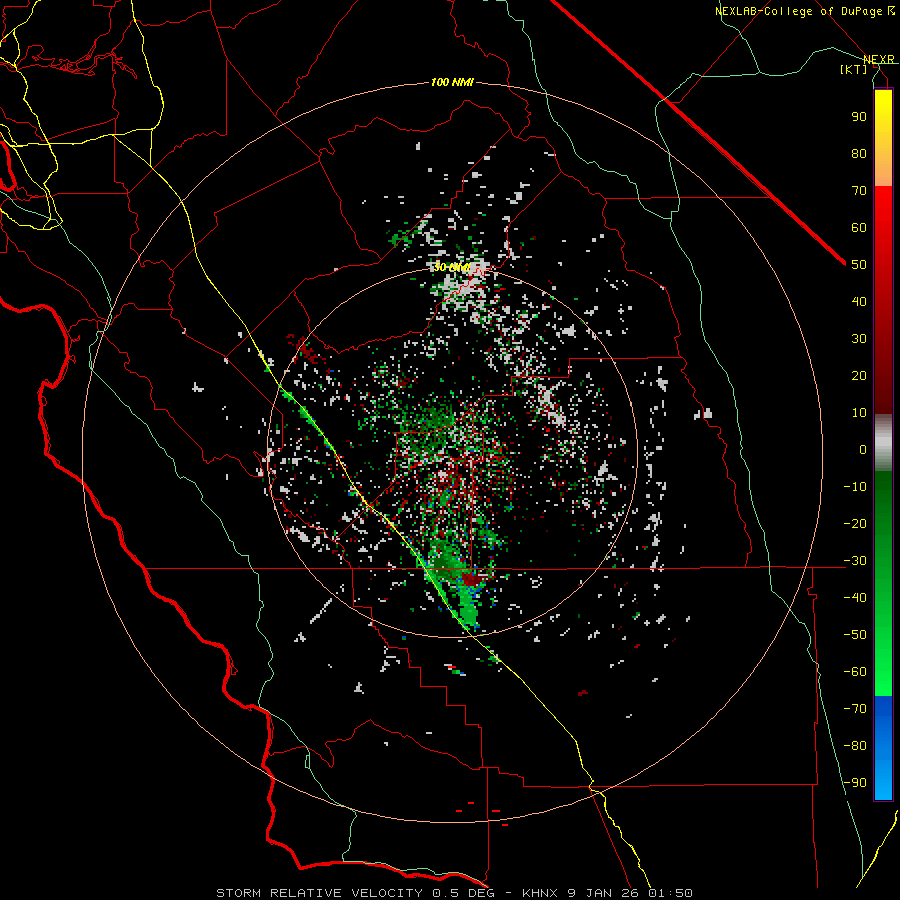Click the -60 value on the velocity scale
Image resolution: width=900 pixels, height=900 pixels.
855,672
